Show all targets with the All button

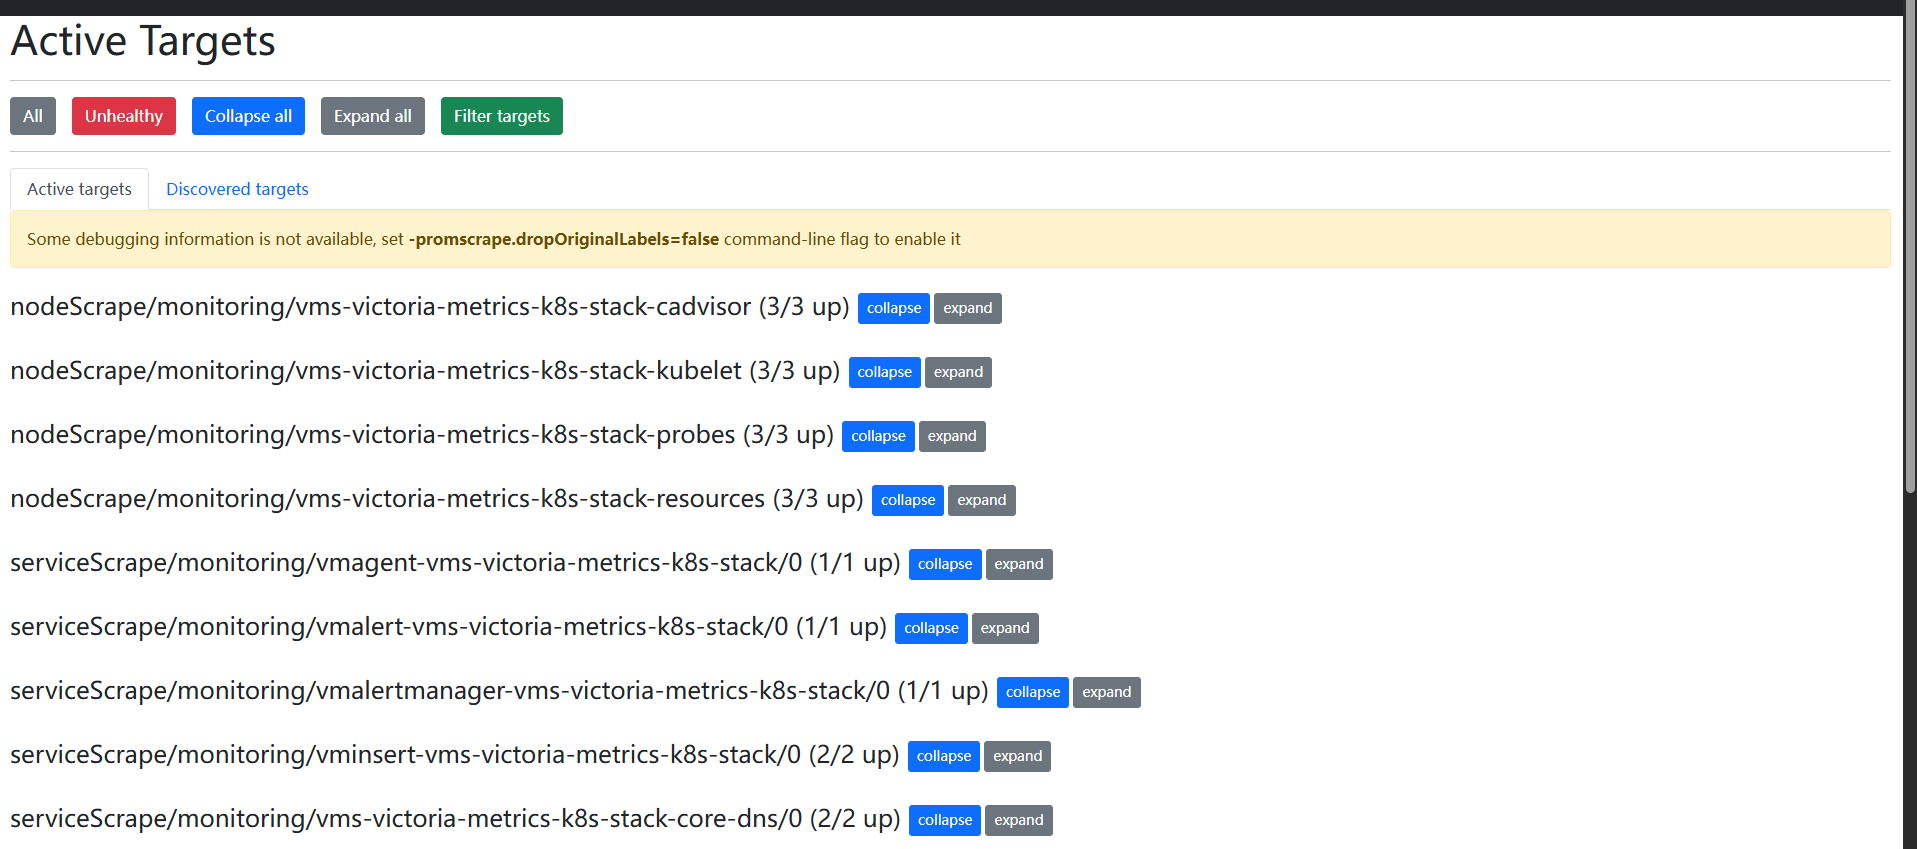(x=33, y=116)
